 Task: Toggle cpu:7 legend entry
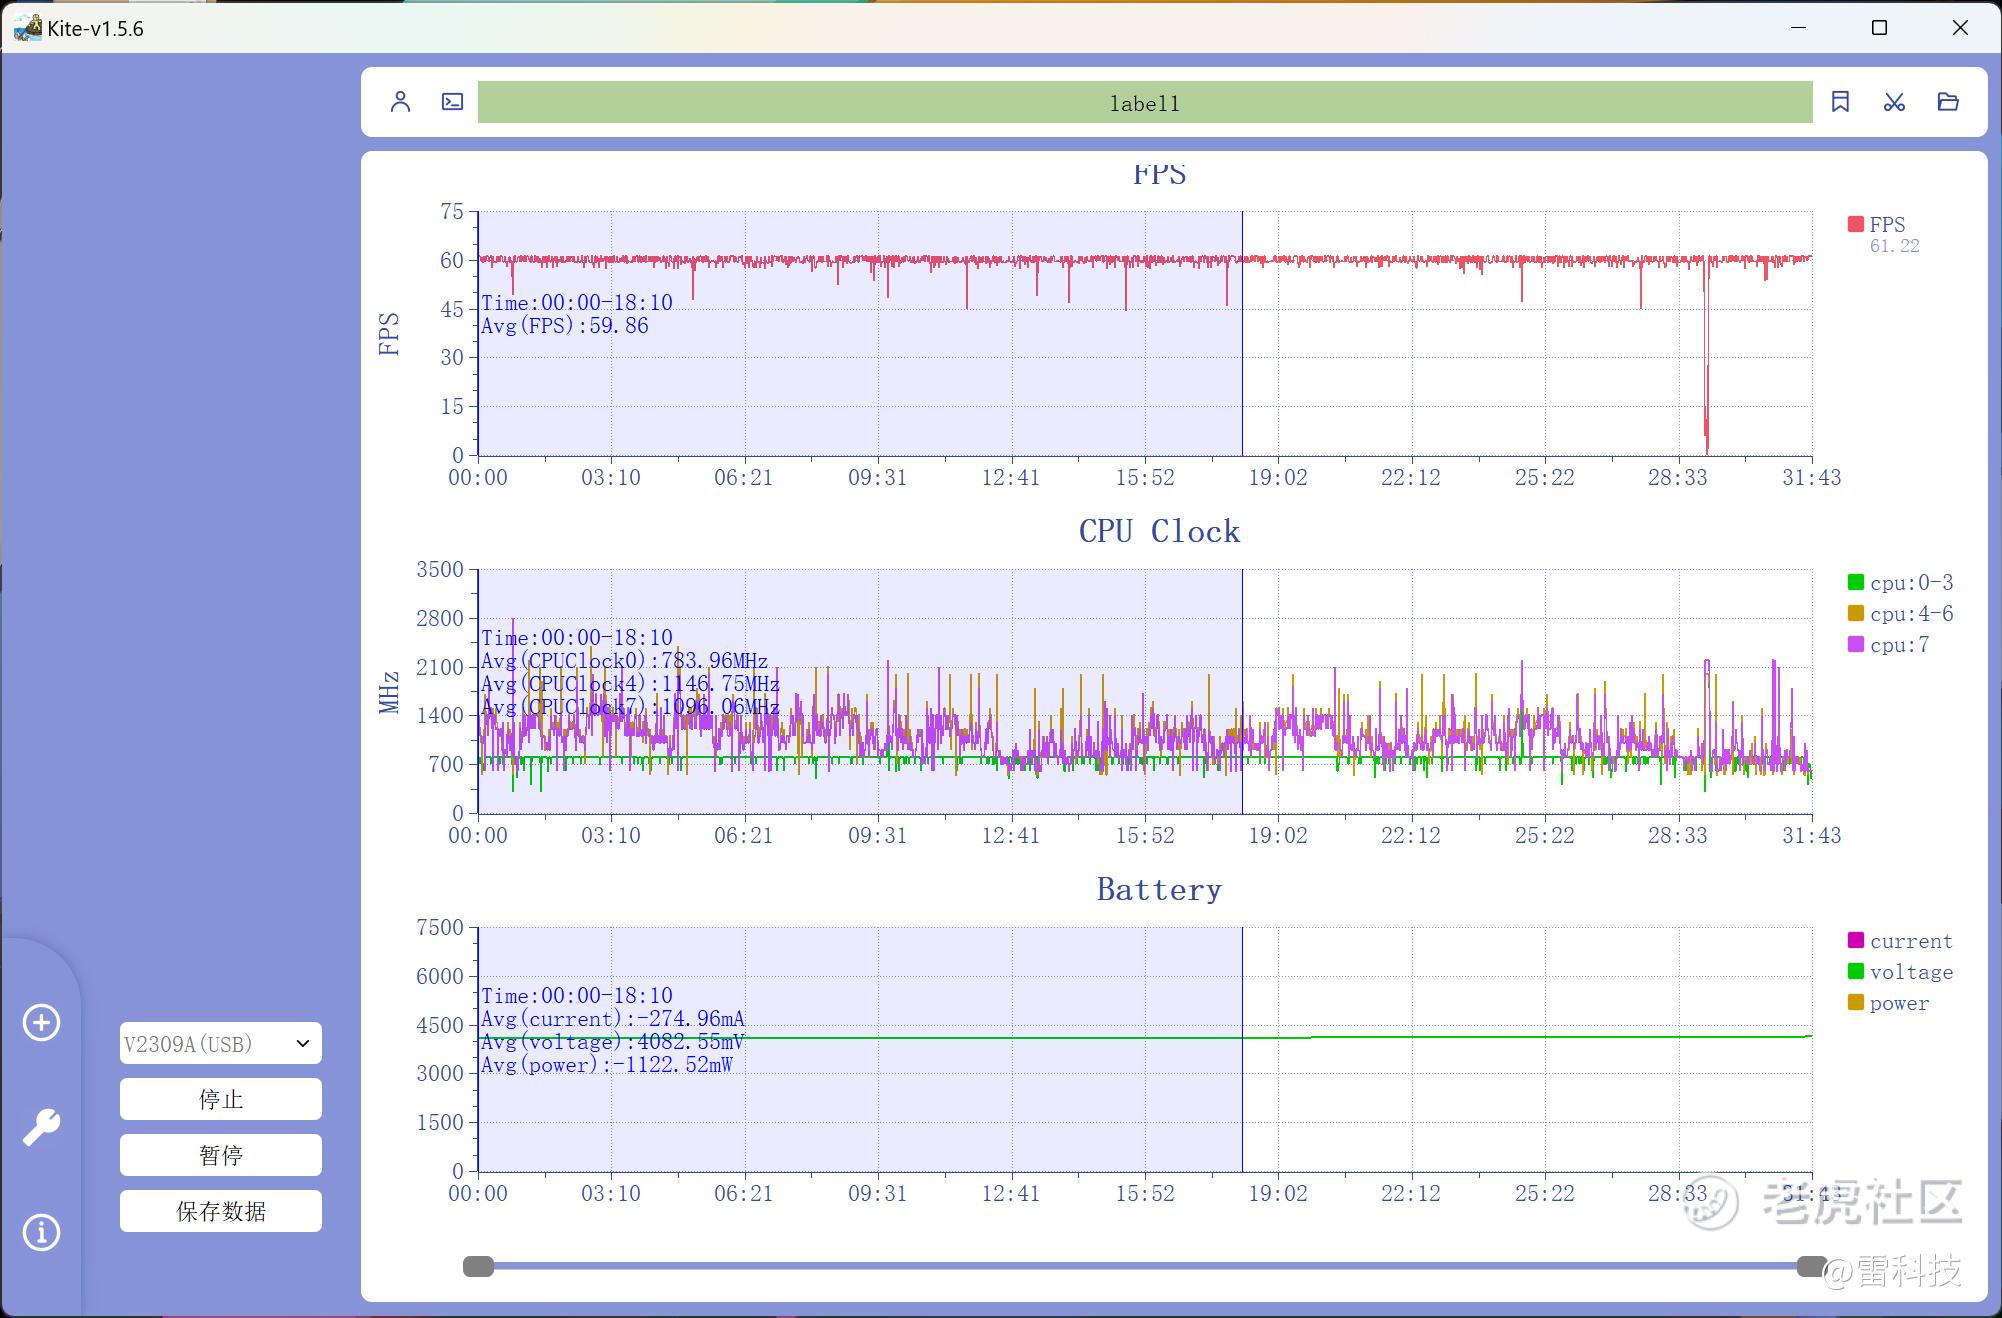pos(1888,645)
